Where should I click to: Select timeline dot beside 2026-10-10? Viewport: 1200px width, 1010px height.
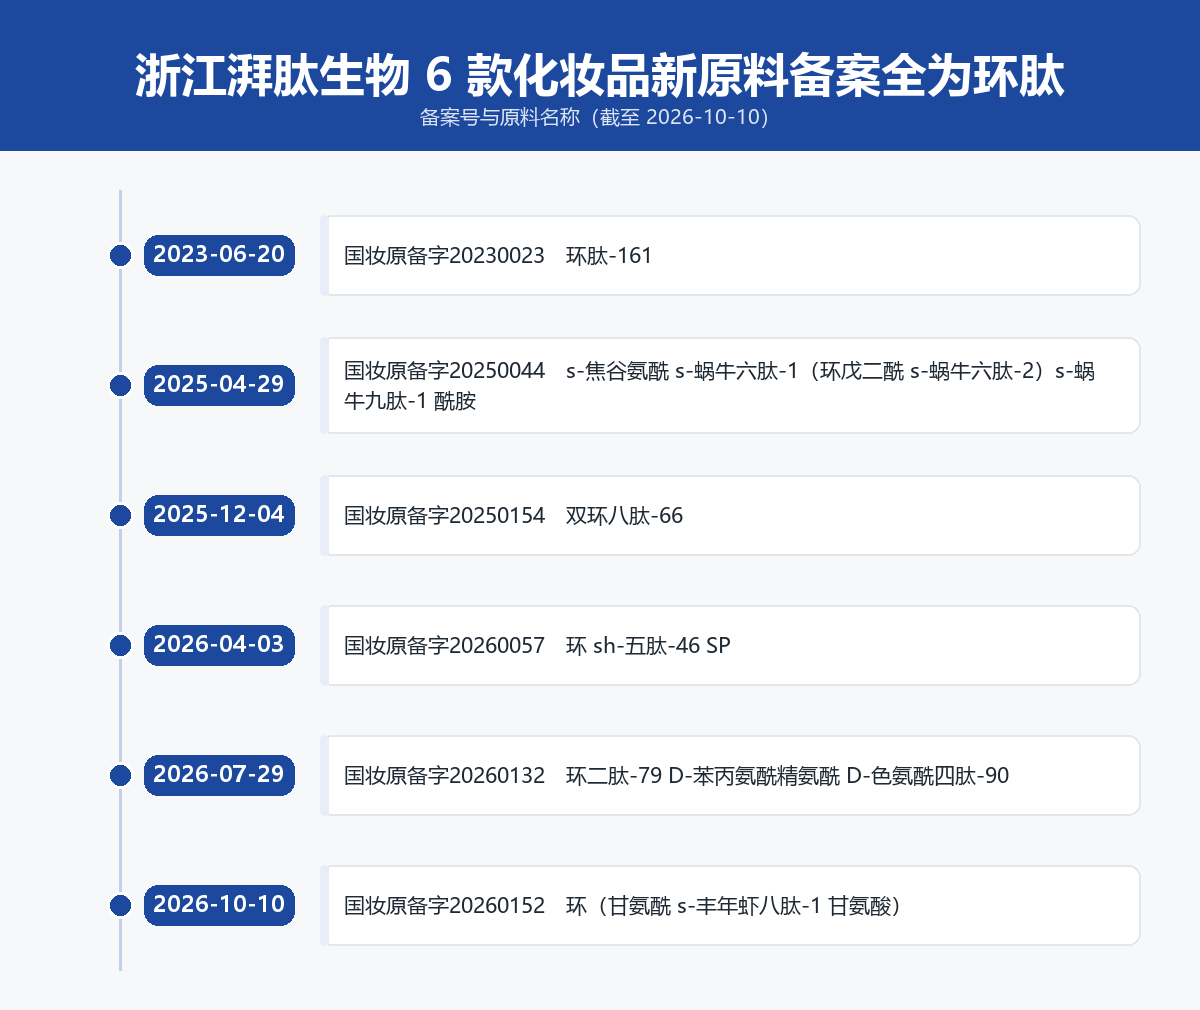coord(120,905)
